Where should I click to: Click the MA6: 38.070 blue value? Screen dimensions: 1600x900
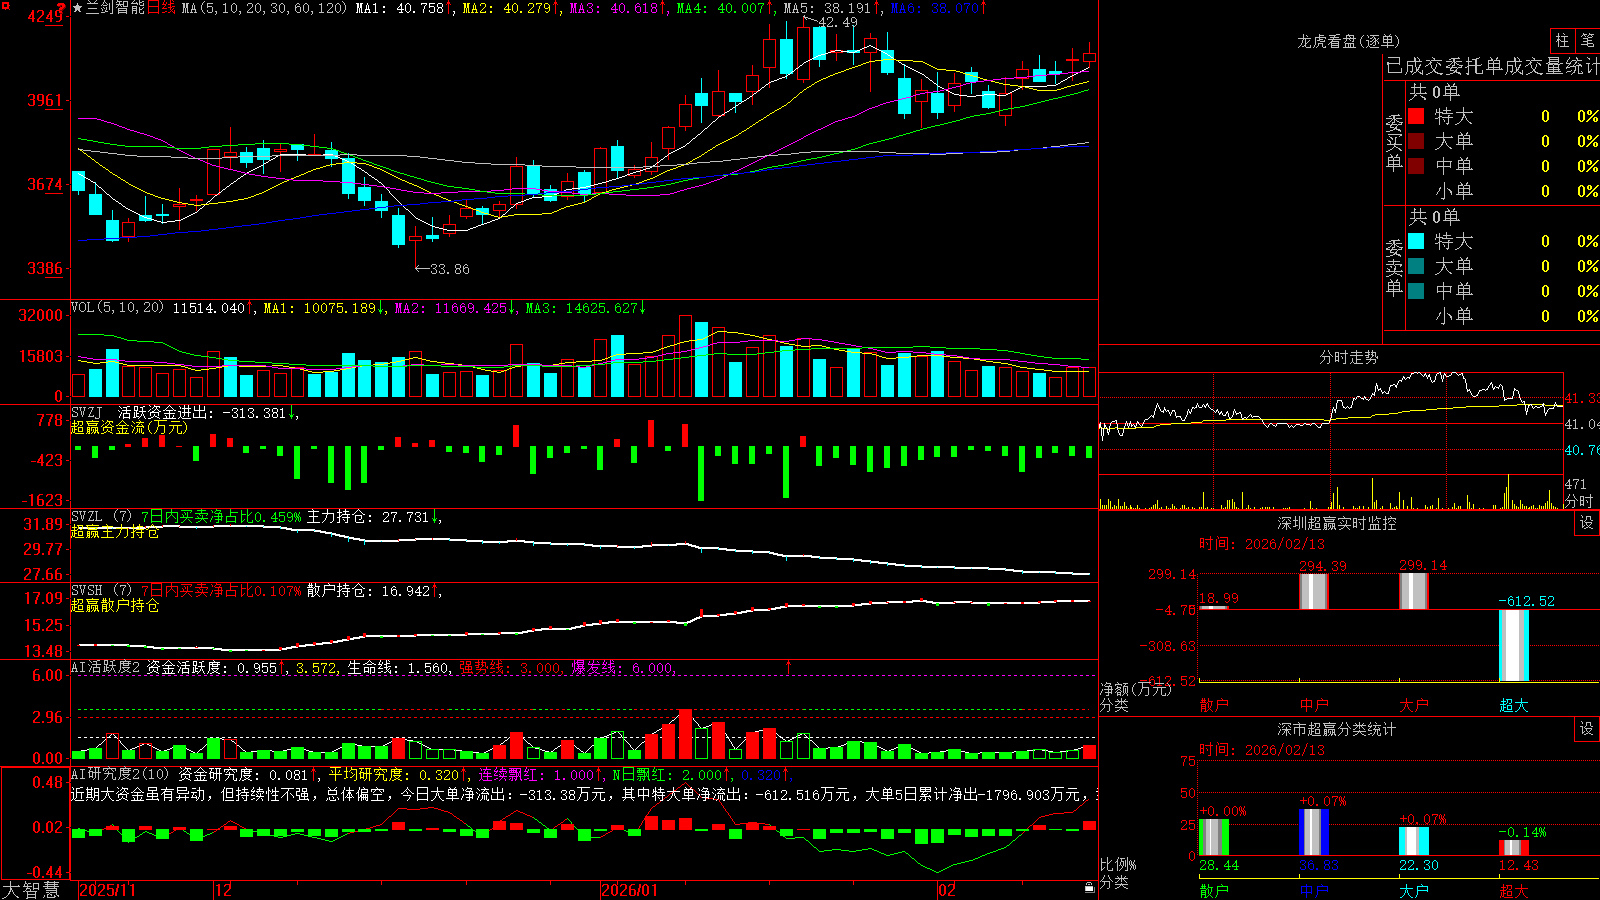click(x=934, y=8)
